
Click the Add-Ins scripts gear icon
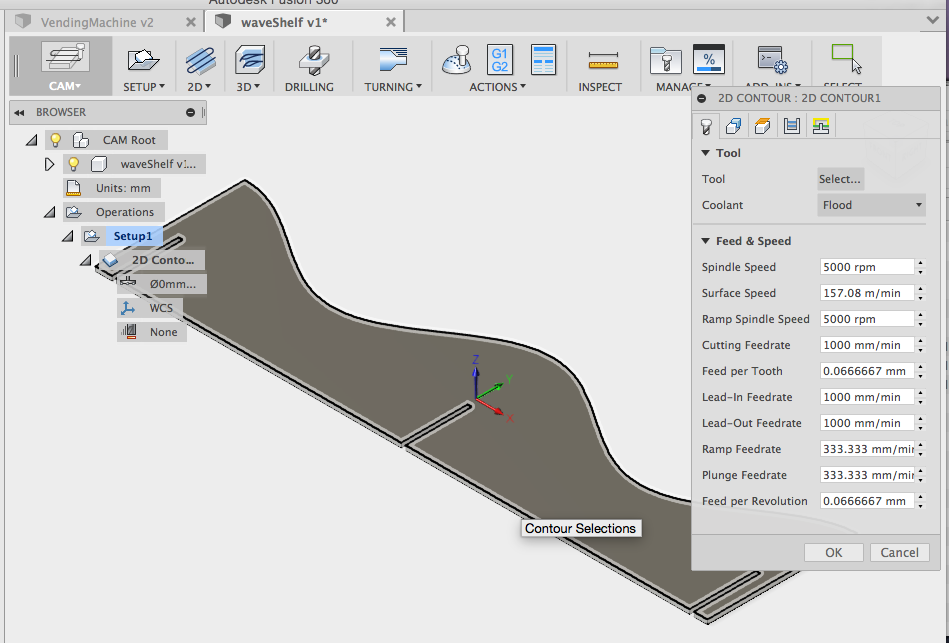[x=772, y=60]
